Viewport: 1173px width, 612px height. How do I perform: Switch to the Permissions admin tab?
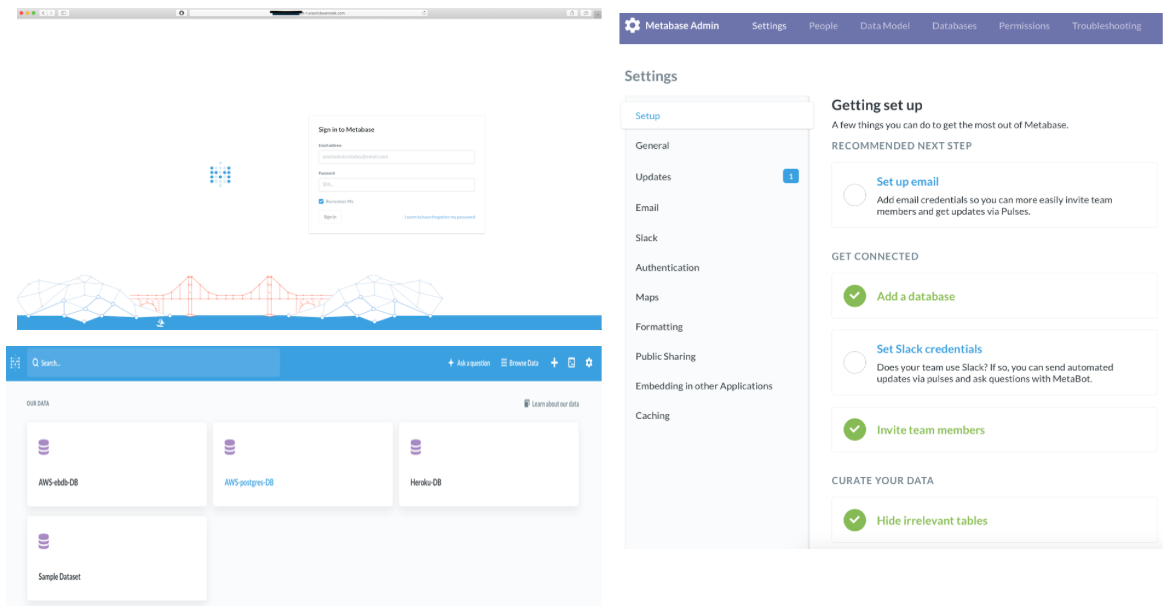point(1024,26)
